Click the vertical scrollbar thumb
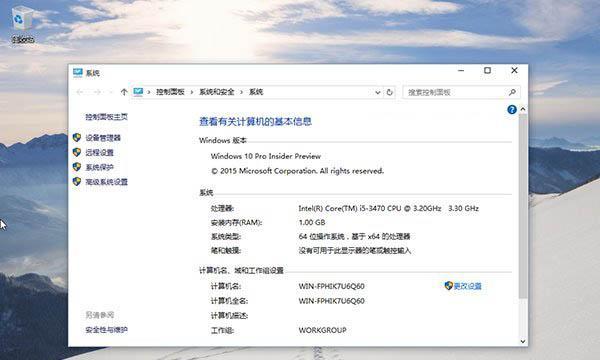600x360 pixels. [x=523, y=207]
